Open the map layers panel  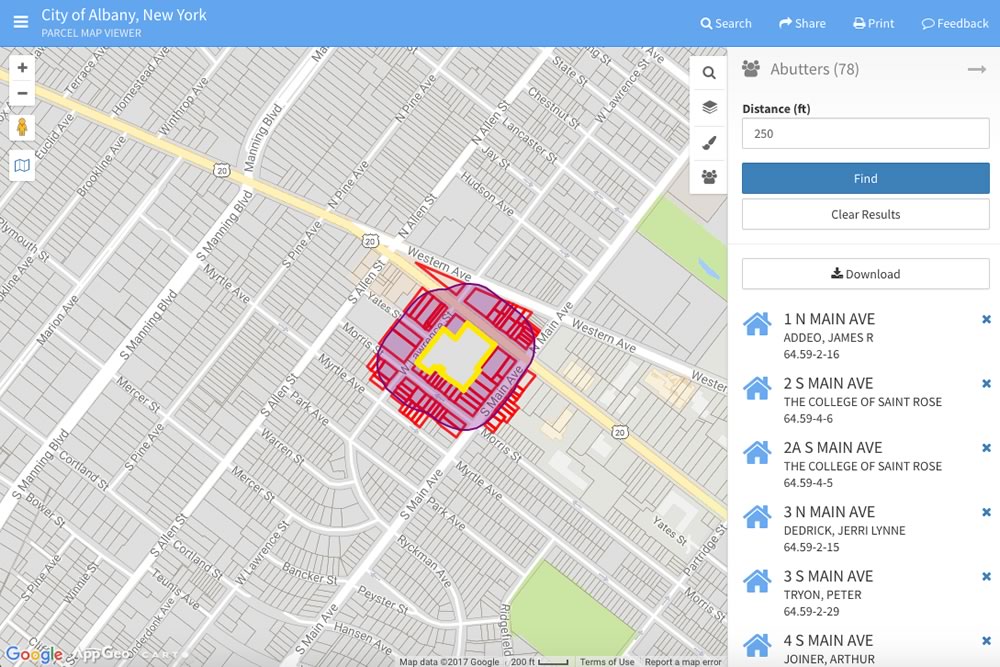[709, 107]
